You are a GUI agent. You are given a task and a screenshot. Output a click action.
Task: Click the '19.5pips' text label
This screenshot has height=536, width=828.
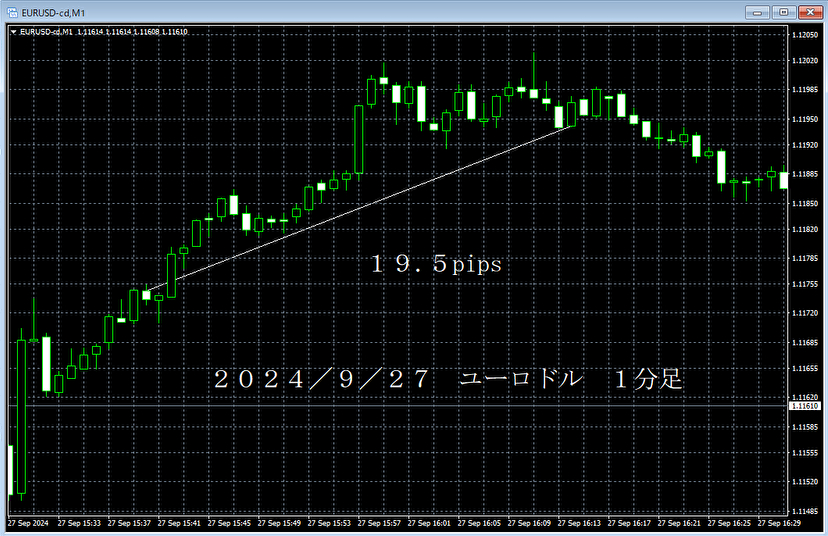[x=436, y=264]
